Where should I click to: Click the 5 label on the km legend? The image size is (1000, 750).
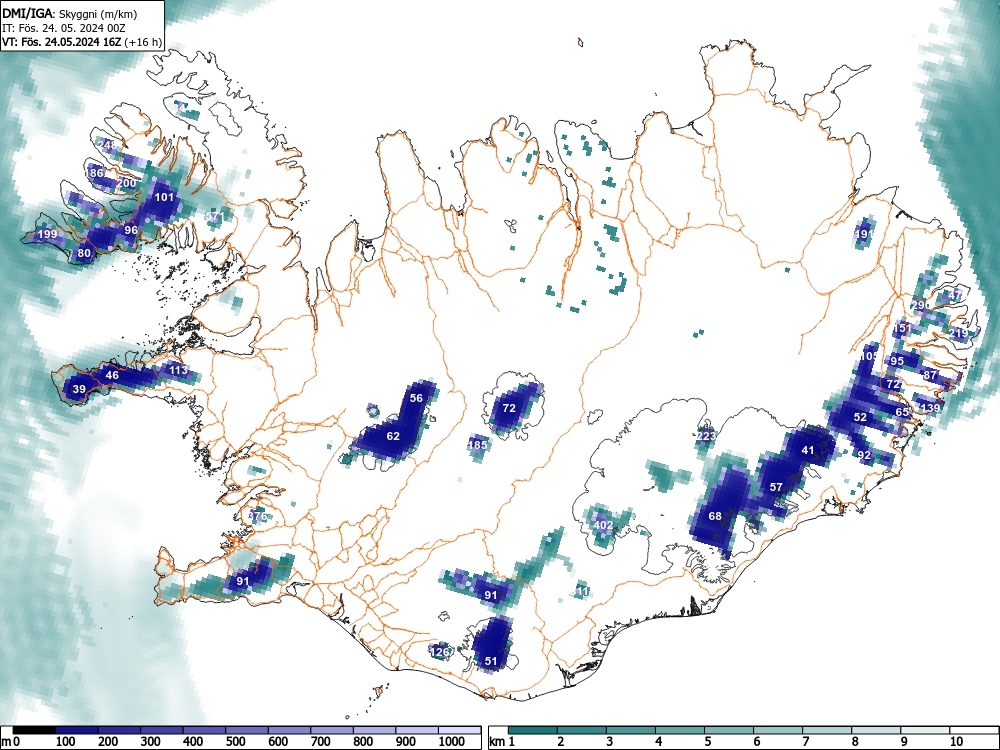pyautogui.click(x=707, y=742)
